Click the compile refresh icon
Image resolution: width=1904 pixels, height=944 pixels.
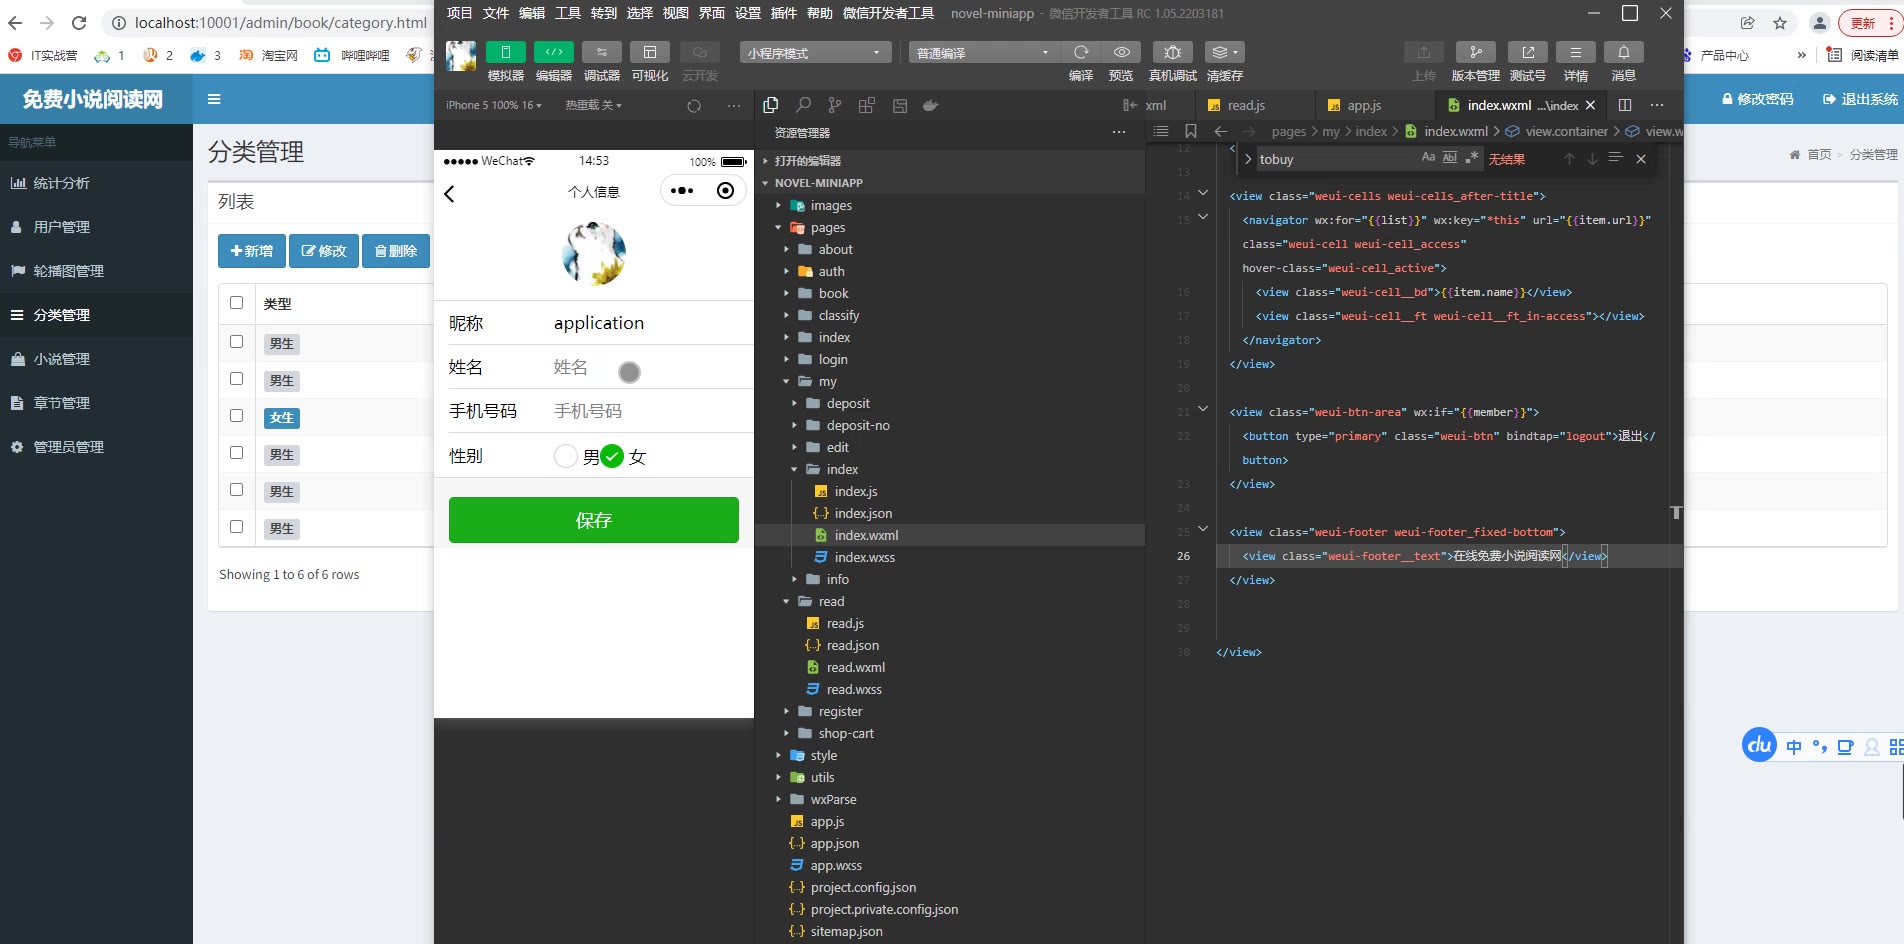[1081, 52]
